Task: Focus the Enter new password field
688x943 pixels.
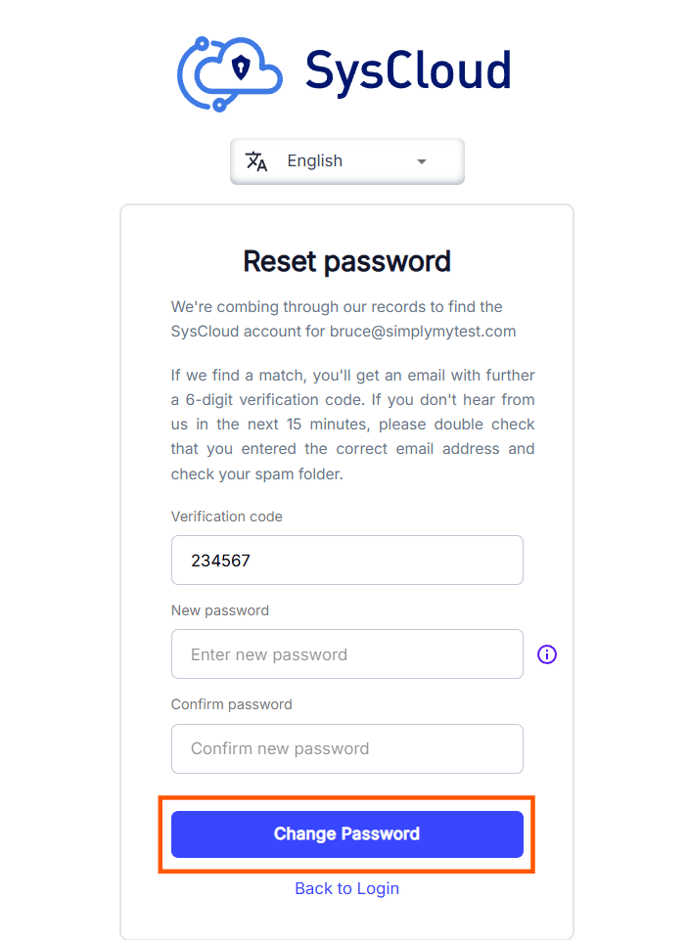Action: [x=346, y=654]
